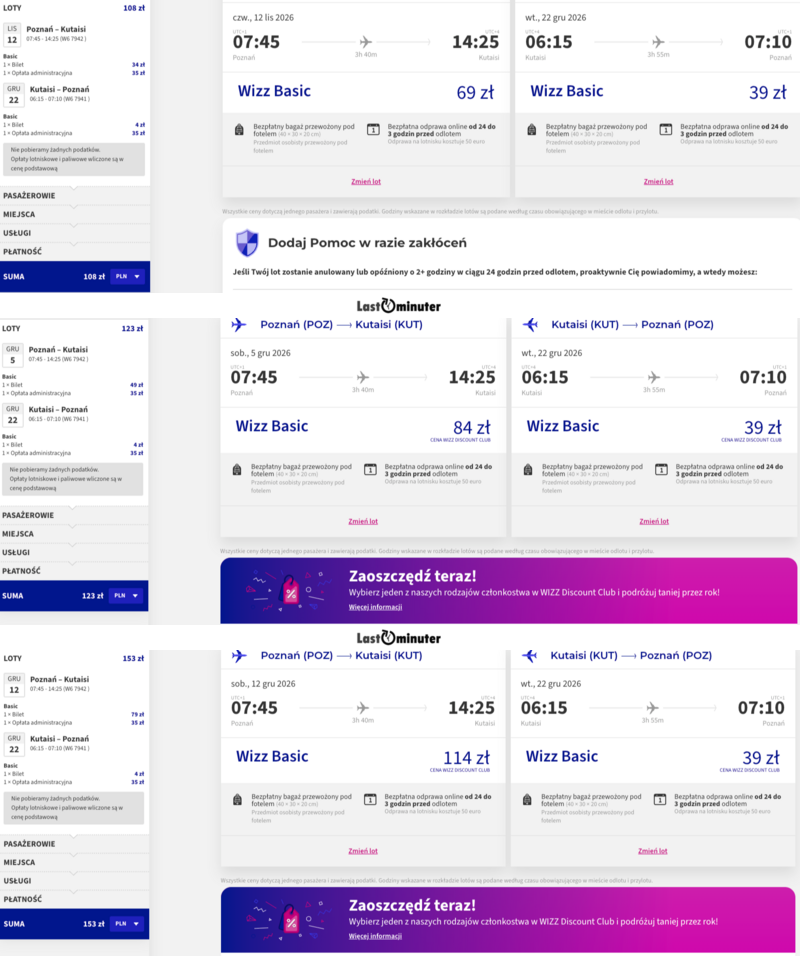Click the return plane icon in the 12 gru booking header
Image resolution: width=800 pixels, height=956 pixels.
[530, 655]
